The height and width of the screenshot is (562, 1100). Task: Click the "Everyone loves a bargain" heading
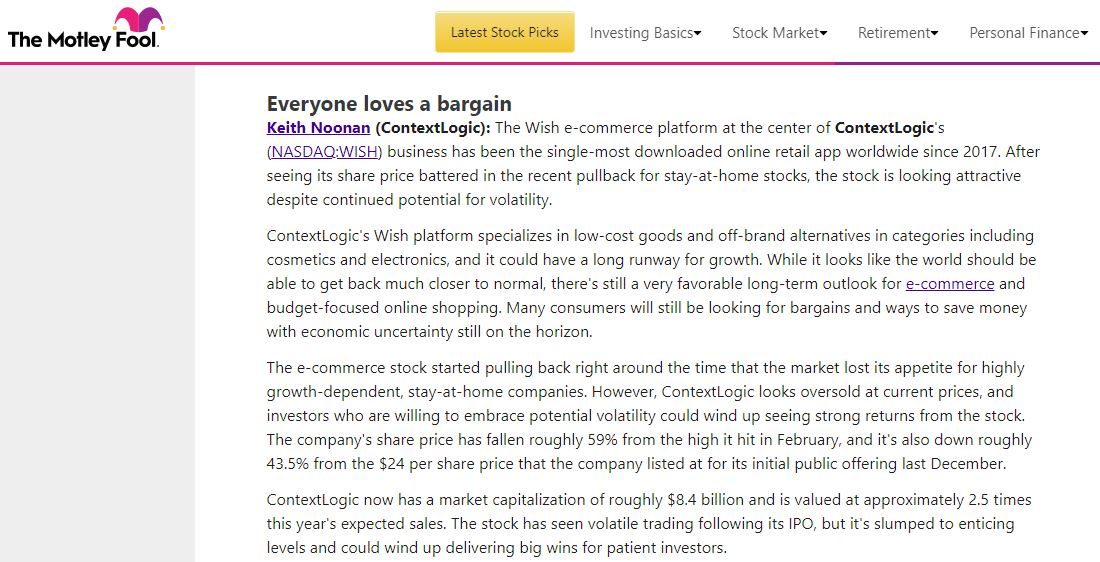pyautogui.click(x=389, y=104)
